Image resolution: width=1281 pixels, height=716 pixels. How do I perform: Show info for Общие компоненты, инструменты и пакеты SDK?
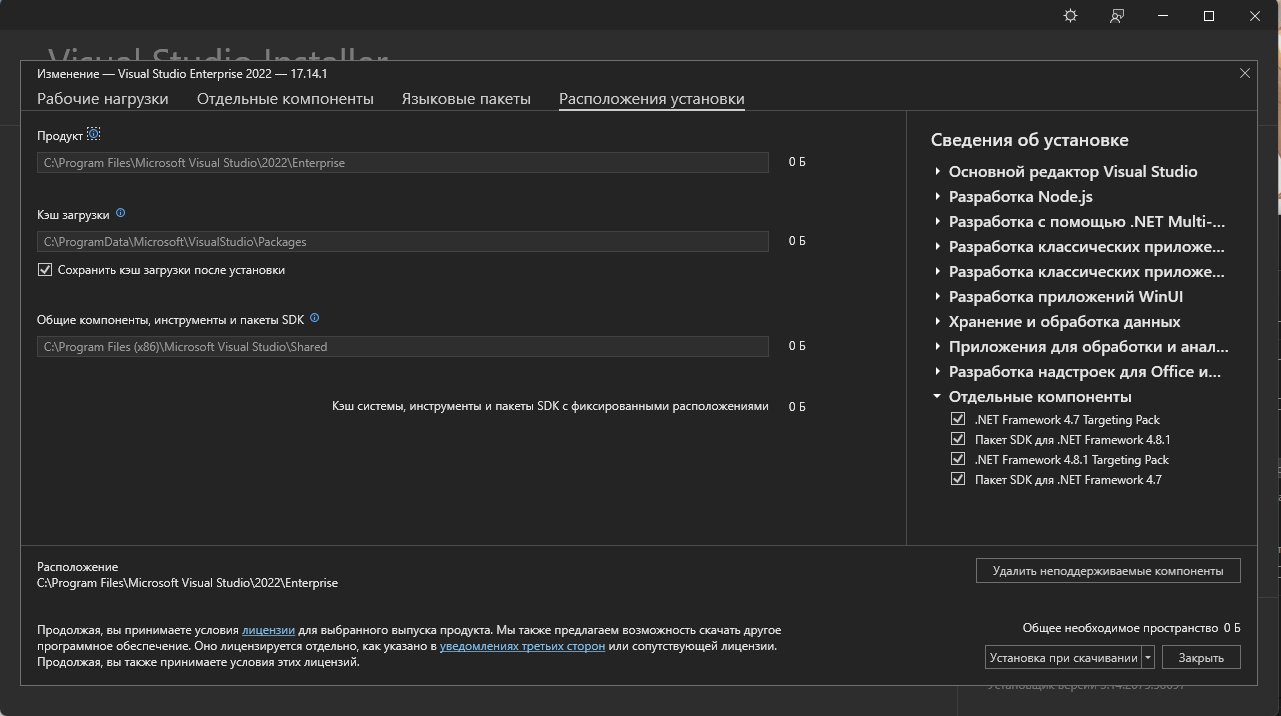tap(315, 318)
